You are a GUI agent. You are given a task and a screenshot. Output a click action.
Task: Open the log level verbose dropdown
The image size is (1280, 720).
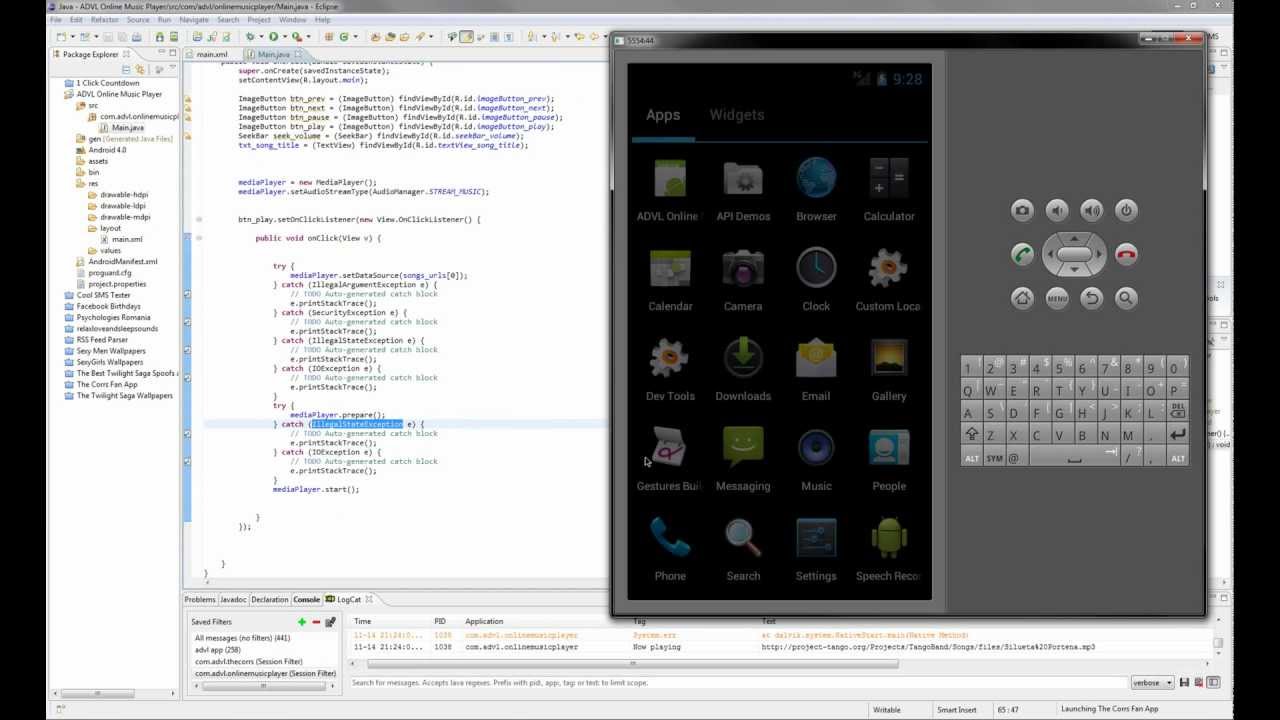point(1152,683)
